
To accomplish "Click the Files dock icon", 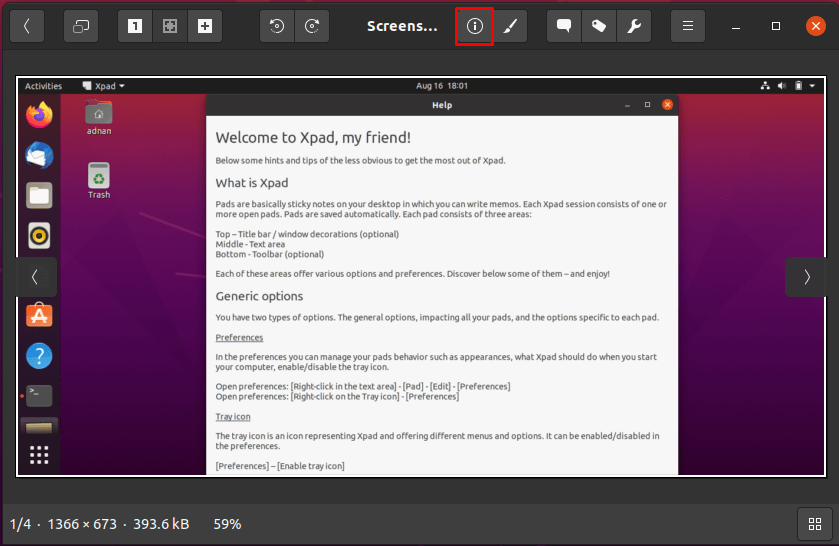I will (39, 195).
